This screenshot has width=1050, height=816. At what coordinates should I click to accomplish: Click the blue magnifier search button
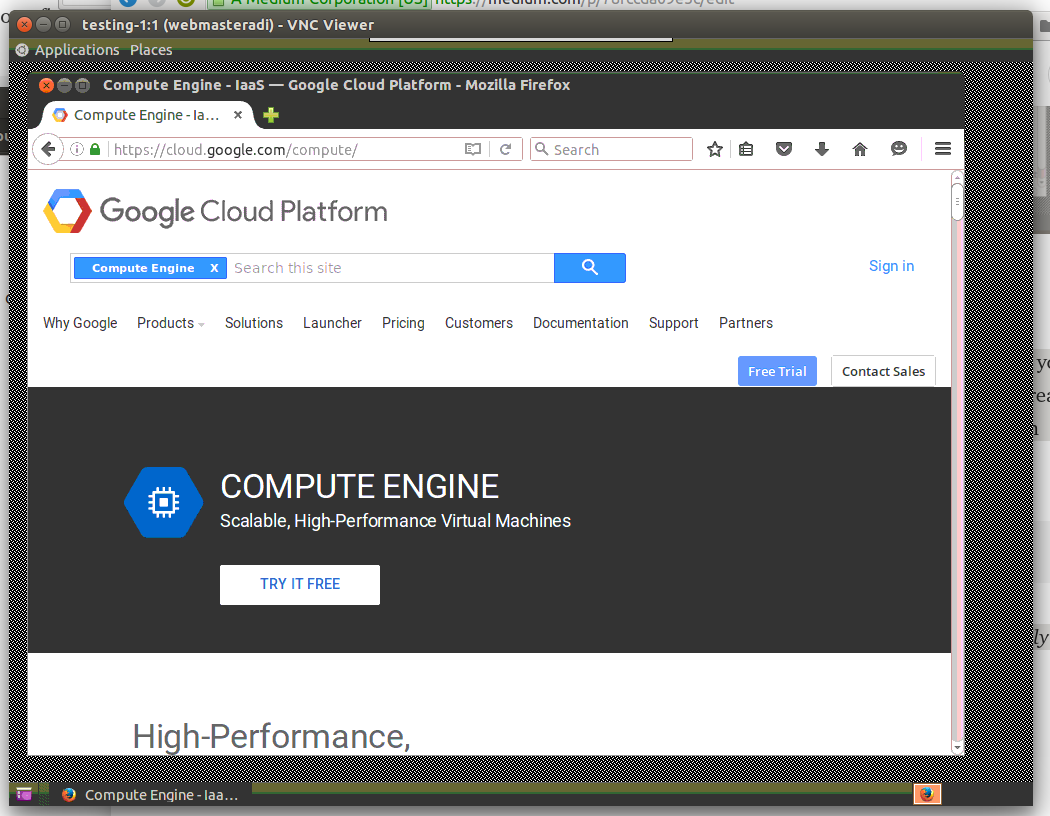(x=590, y=268)
